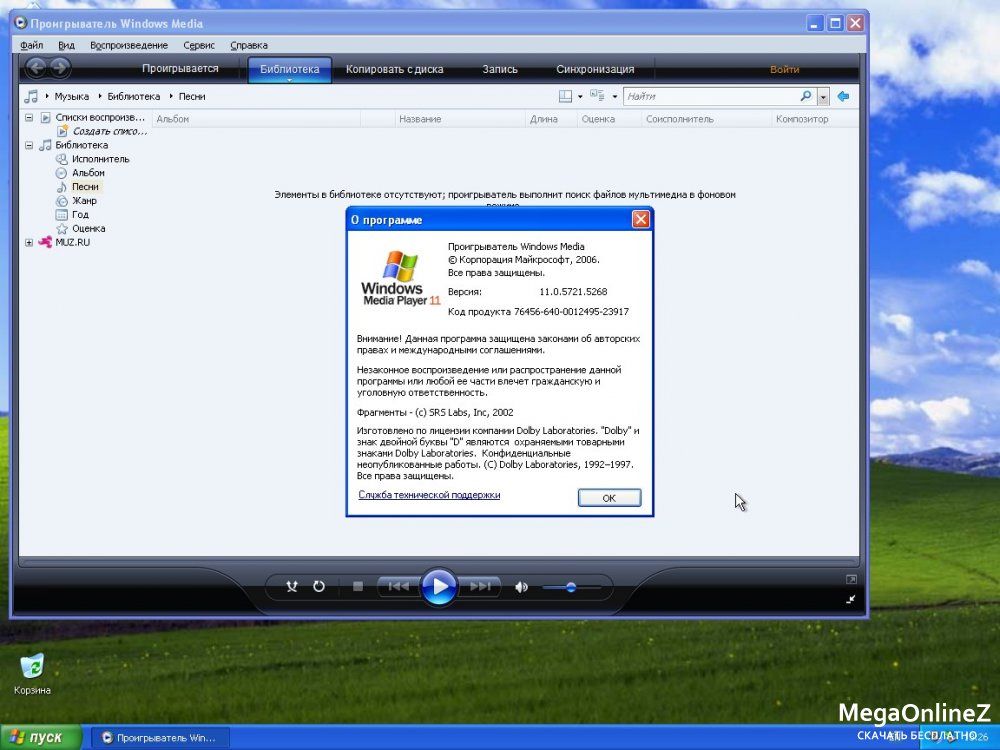The image size is (1000, 750).
Task: Select Песни in the library tree
Action: [x=85, y=187]
